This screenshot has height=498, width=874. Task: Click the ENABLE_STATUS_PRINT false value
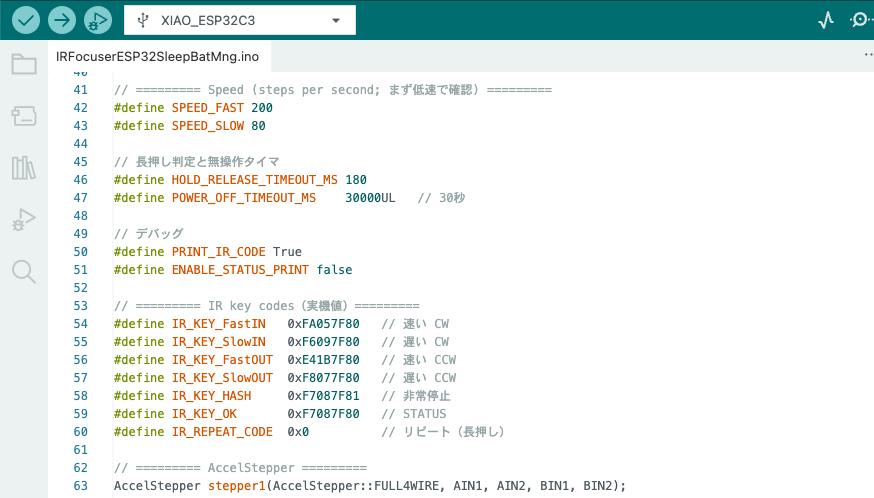click(334, 269)
